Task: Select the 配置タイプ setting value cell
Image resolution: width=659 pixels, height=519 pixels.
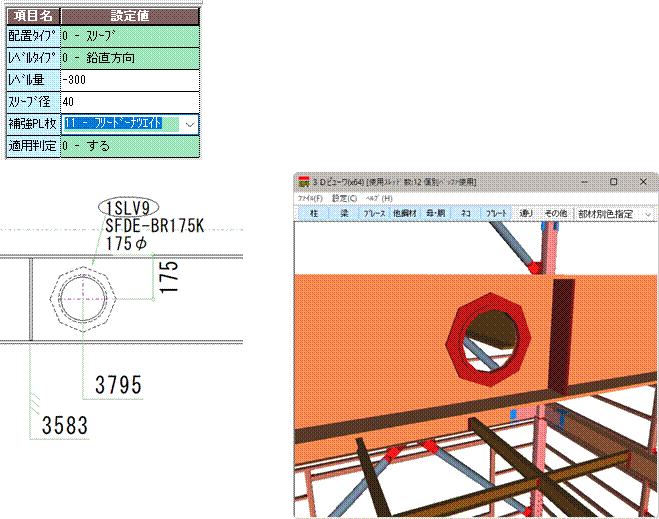Action: click(129, 36)
